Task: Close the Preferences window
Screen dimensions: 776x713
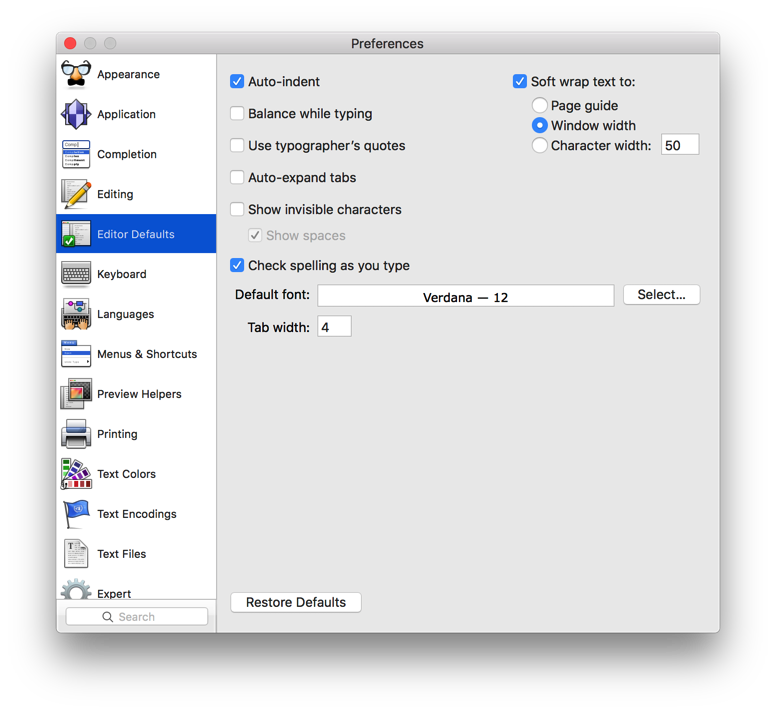Action: (x=70, y=44)
